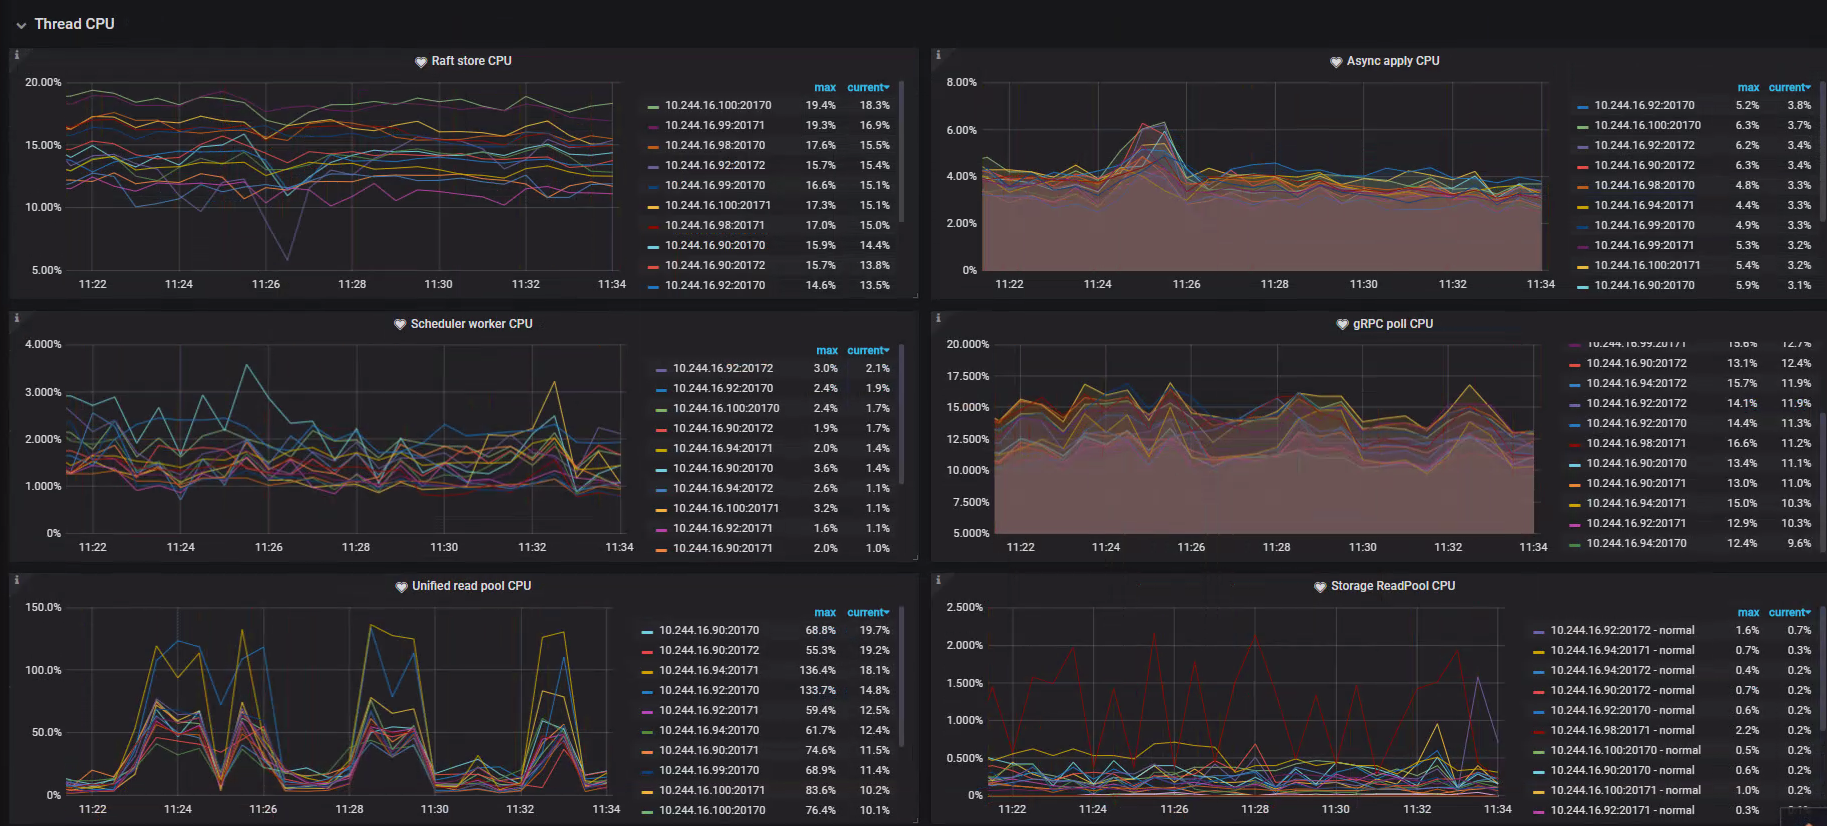Click the Scheduler worker CPU legend scrollbar

[902, 412]
